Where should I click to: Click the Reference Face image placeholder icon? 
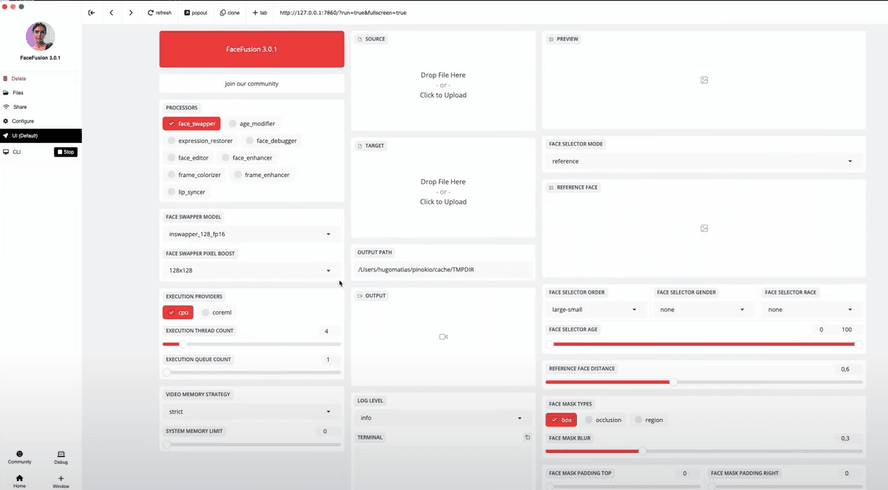pos(704,228)
